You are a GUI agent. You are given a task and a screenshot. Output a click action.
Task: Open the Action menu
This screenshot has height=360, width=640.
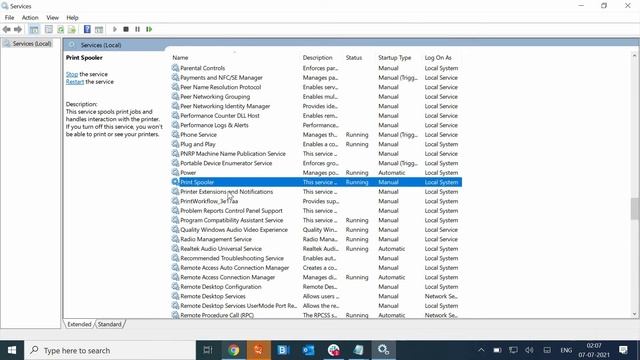(30, 18)
